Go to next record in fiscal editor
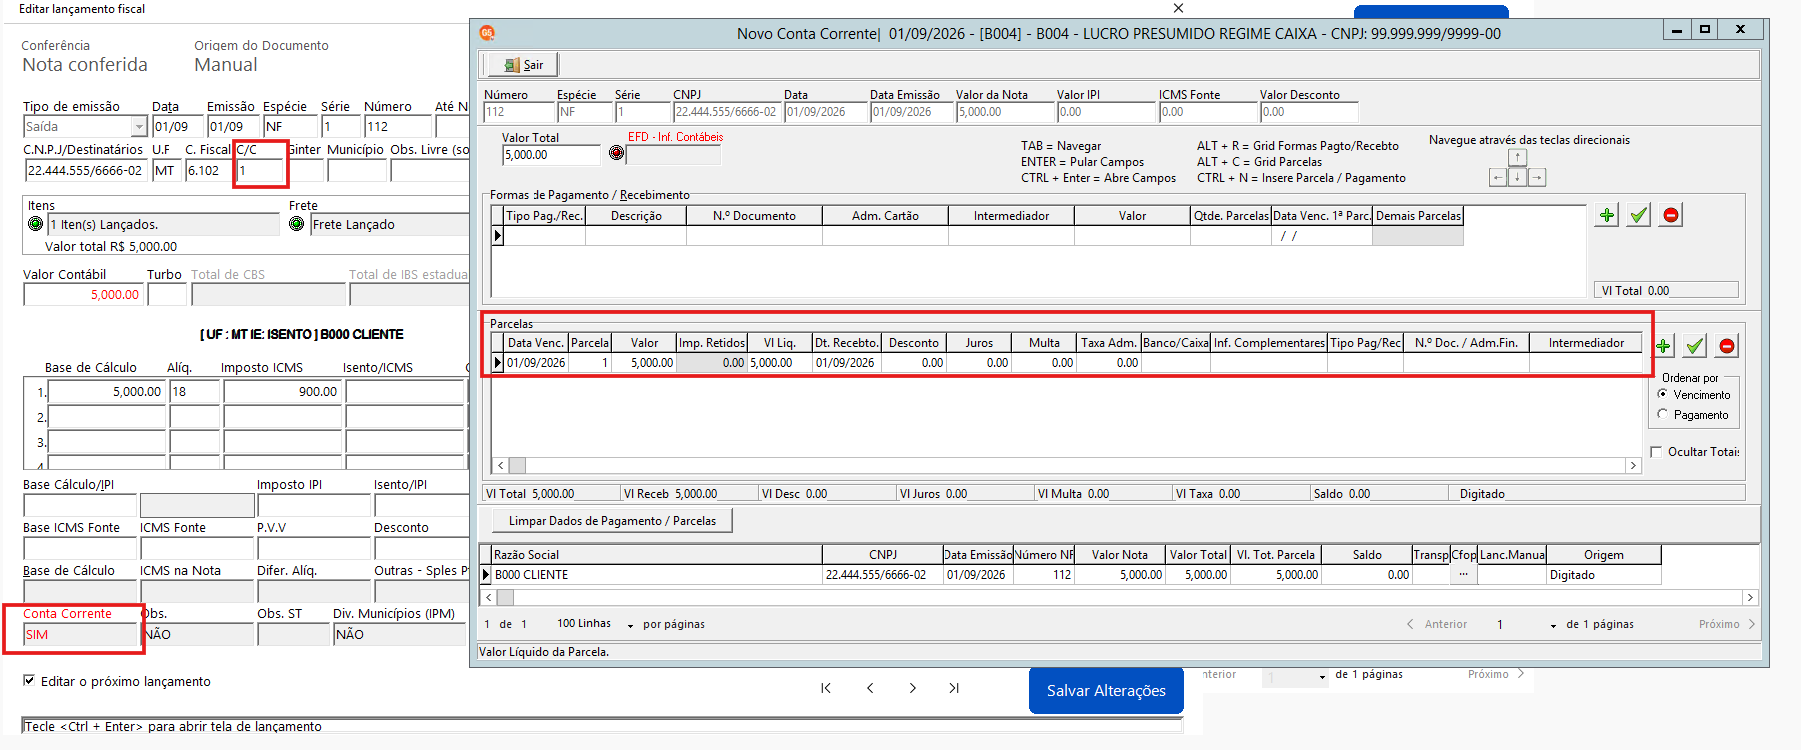 click(913, 688)
